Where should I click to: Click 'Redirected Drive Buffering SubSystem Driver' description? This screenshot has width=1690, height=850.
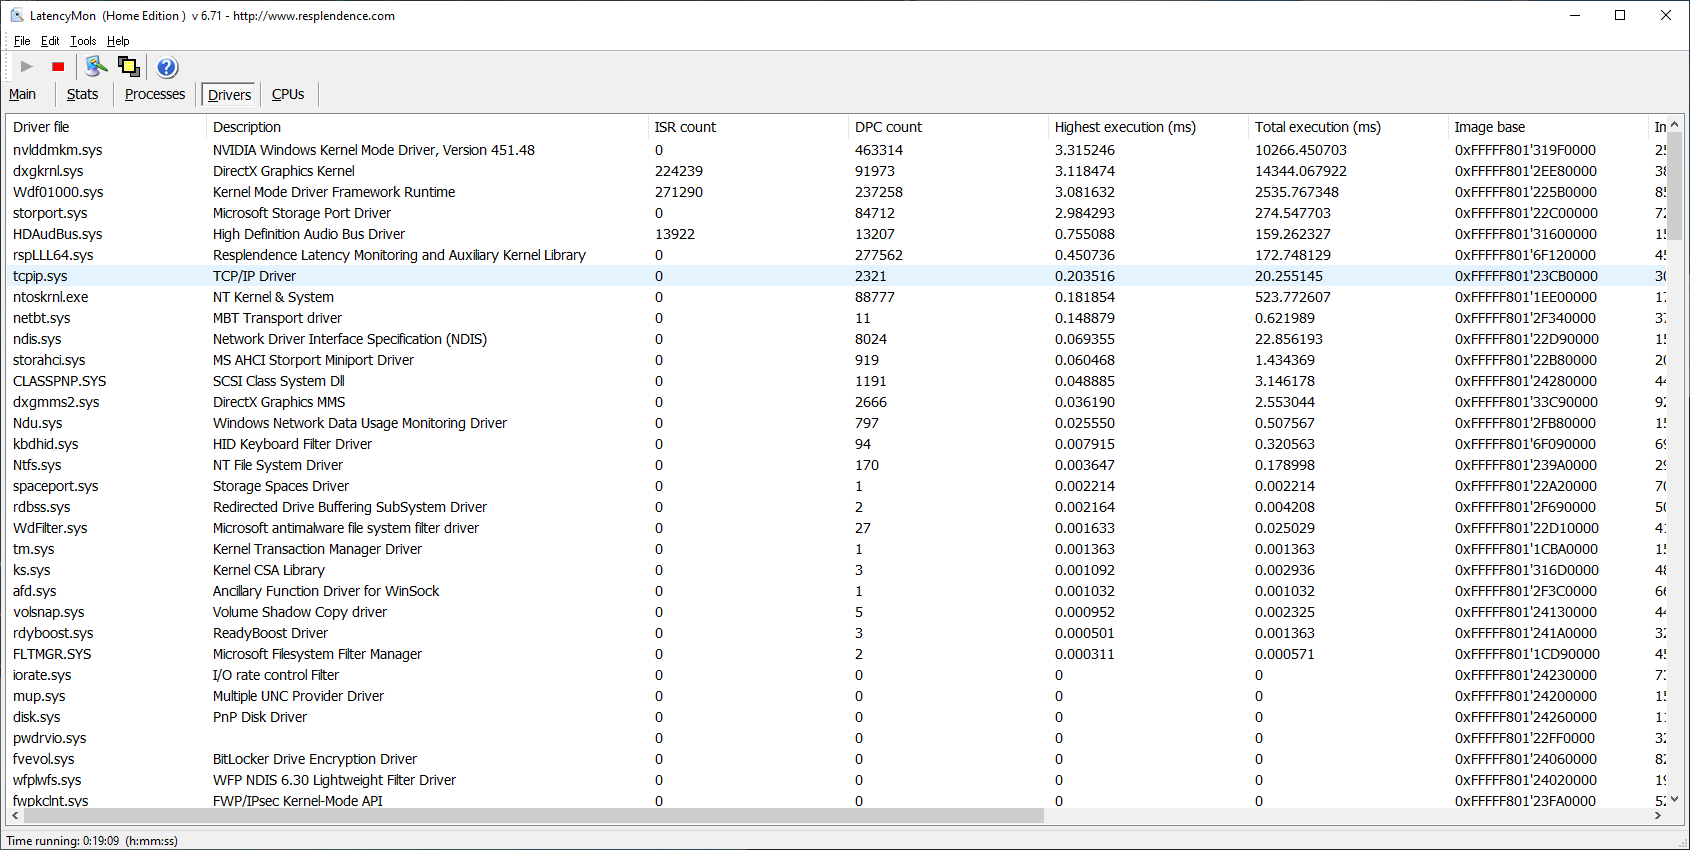(x=350, y=507)
